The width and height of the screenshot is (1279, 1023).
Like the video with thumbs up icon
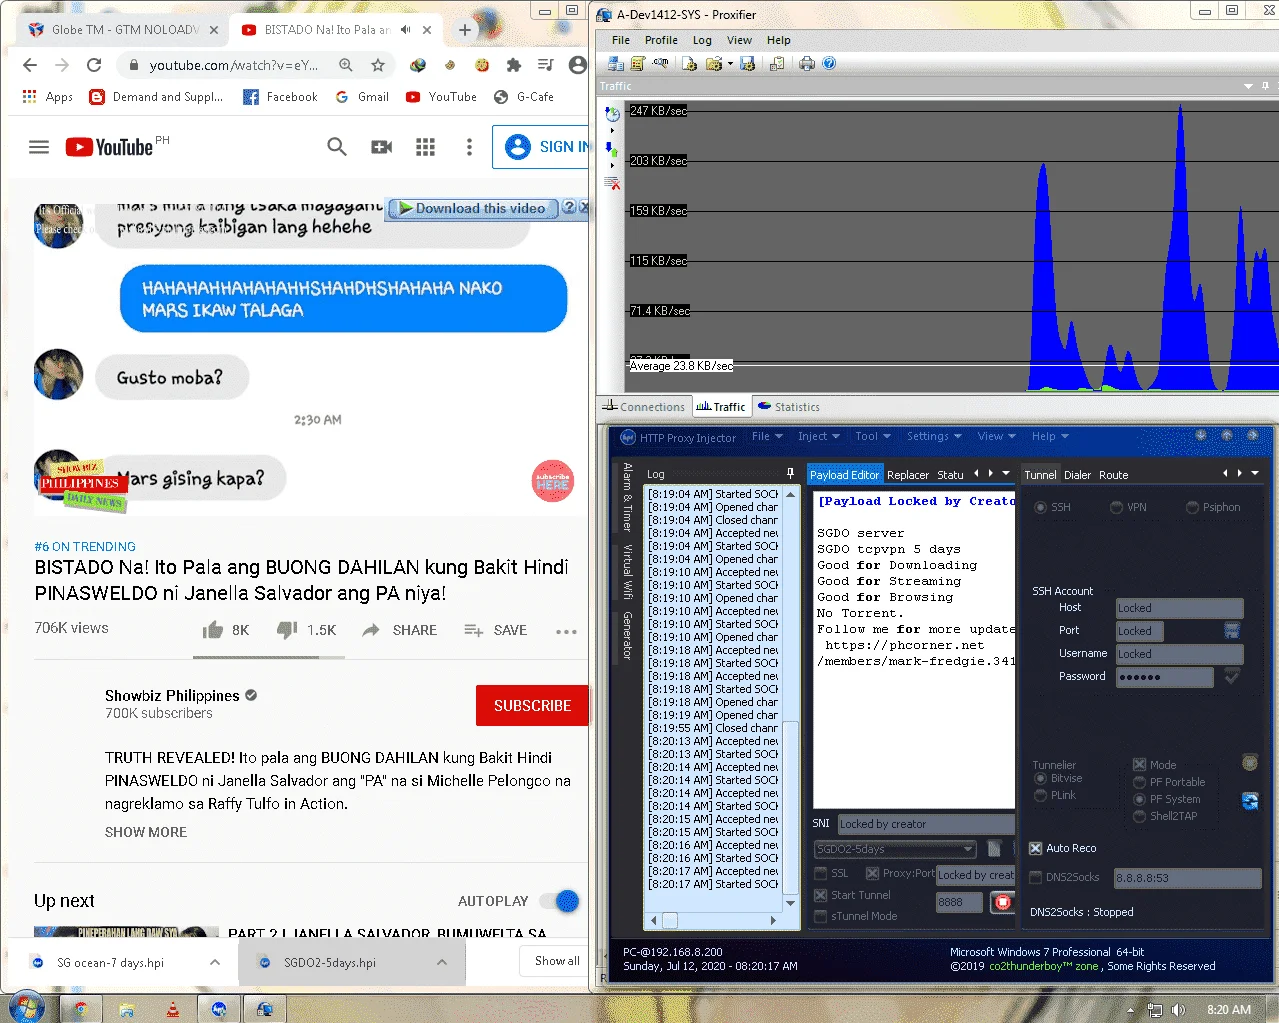213,630
